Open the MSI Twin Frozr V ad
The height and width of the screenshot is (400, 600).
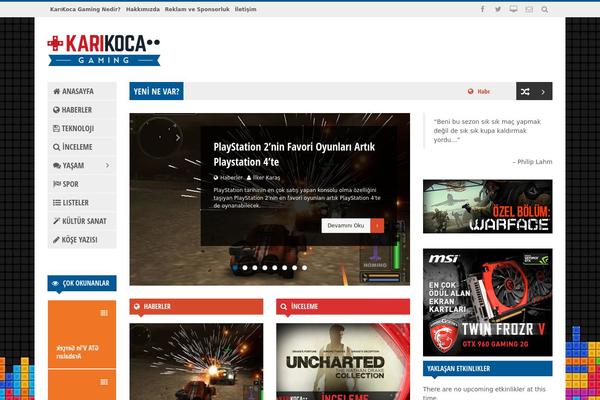coord(488,302)
